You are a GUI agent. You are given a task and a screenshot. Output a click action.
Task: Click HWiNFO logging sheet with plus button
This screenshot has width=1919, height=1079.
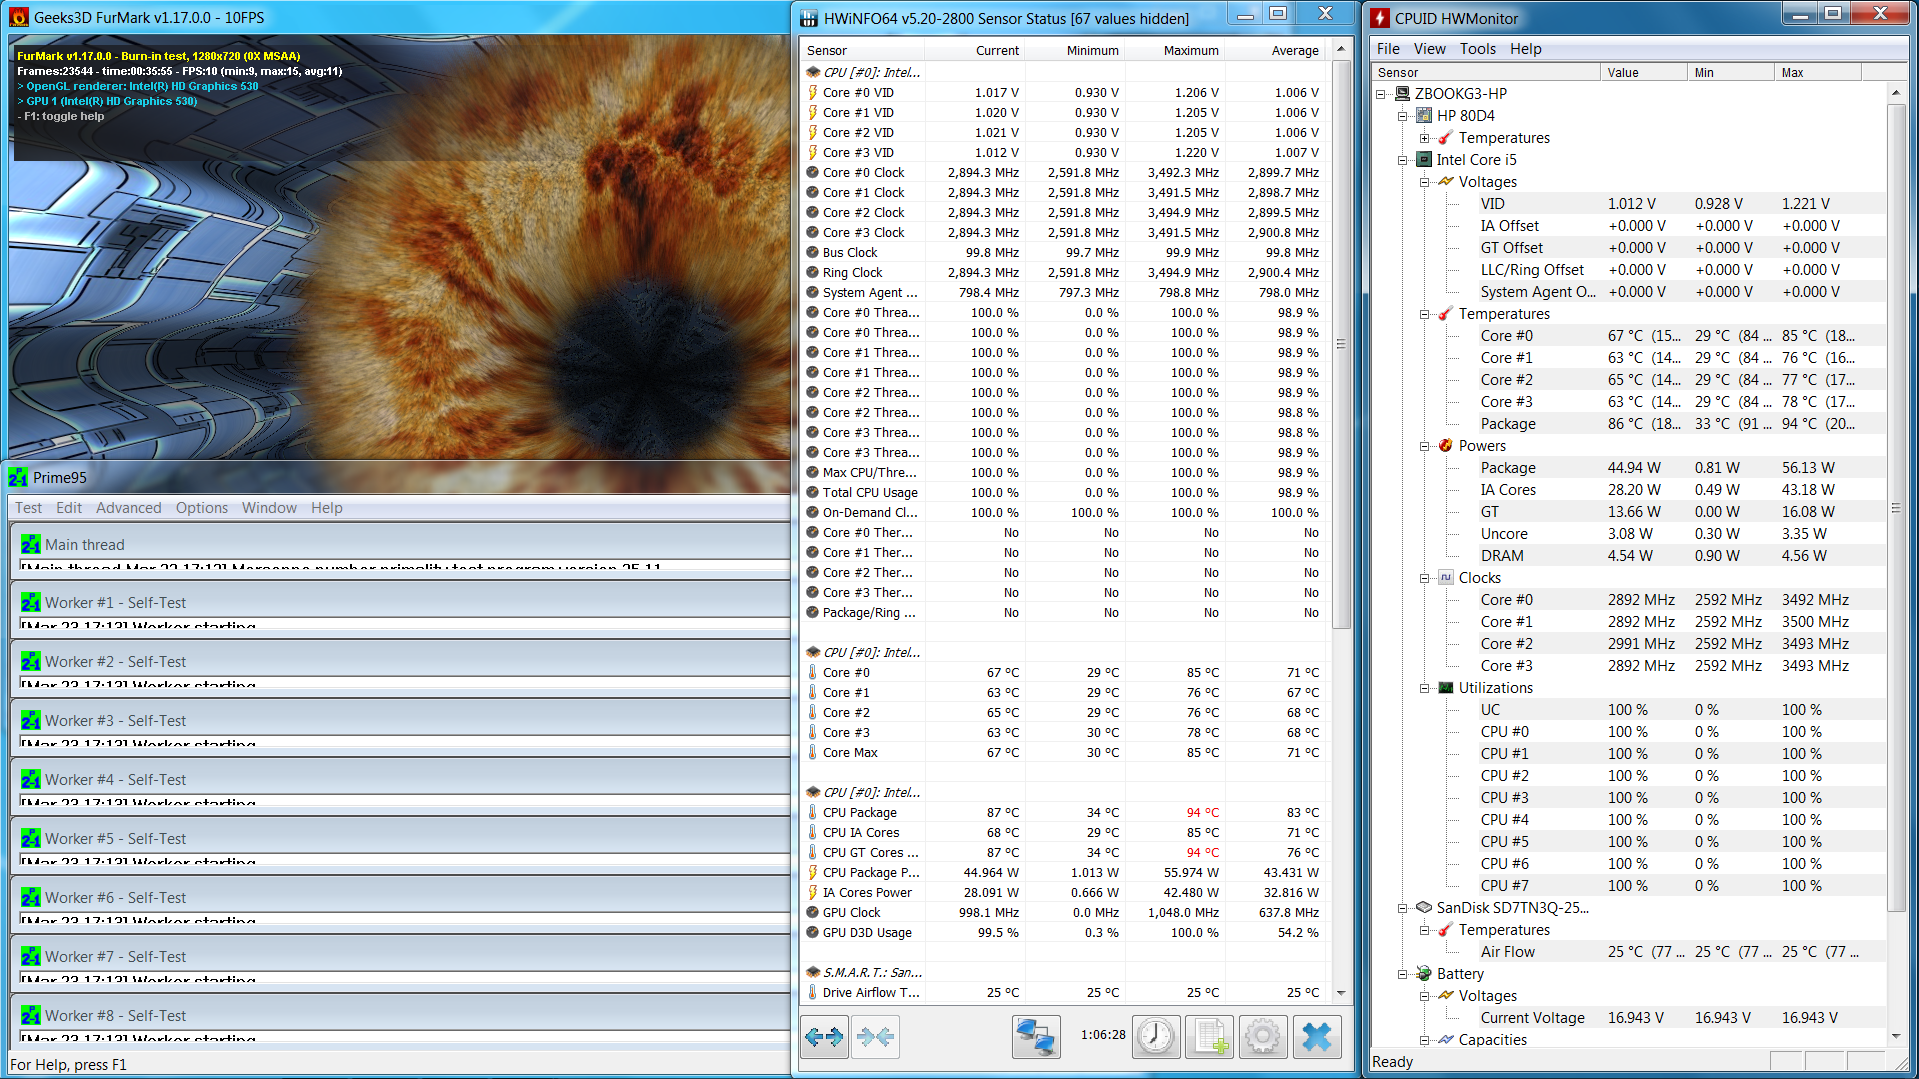1210,1036
